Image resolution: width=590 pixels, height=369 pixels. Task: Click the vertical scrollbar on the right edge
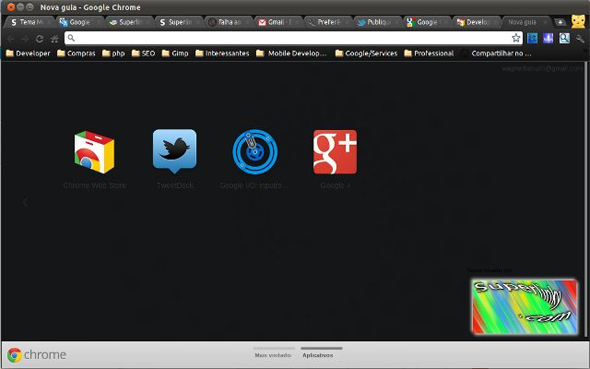point(585,199)
